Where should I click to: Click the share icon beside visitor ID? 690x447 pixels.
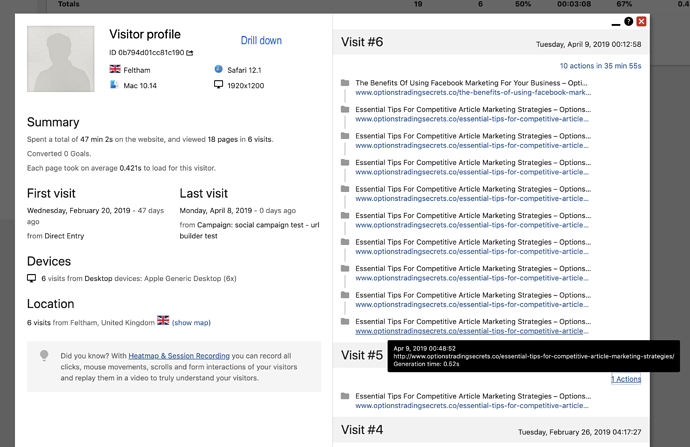tap(190, 53)
